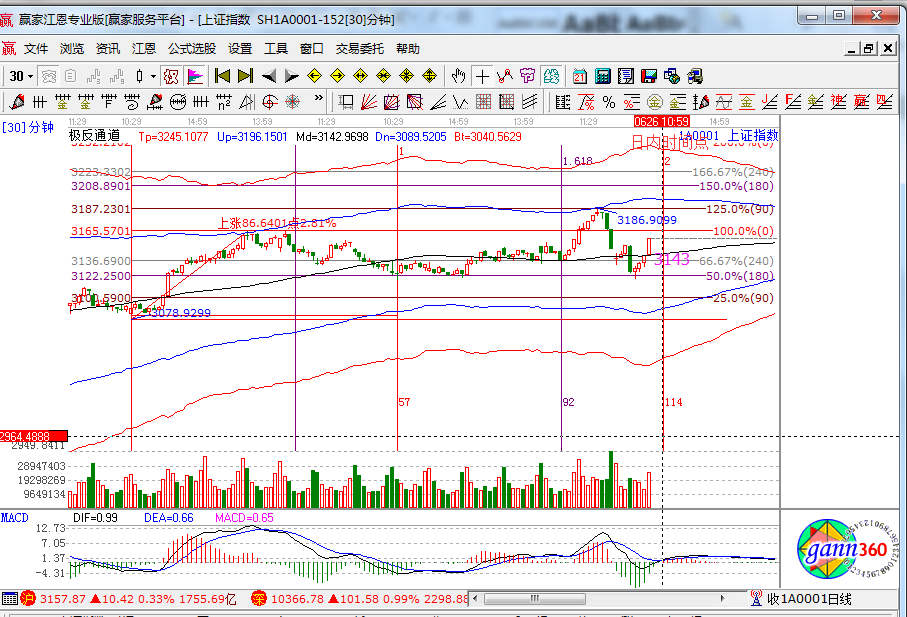
Task: Expand the 30-minute period dropdown
Action: pyautogui.click(x=30, y=76)
